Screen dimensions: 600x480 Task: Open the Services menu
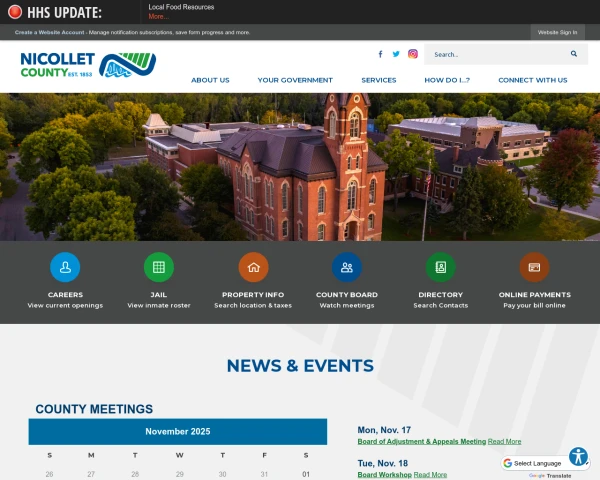coord(379,80)
